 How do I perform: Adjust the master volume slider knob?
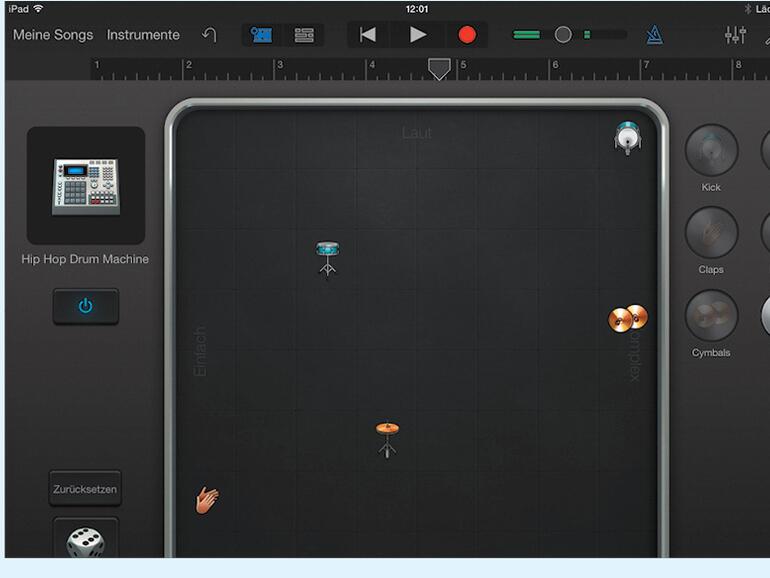click(x=563, y=34)
